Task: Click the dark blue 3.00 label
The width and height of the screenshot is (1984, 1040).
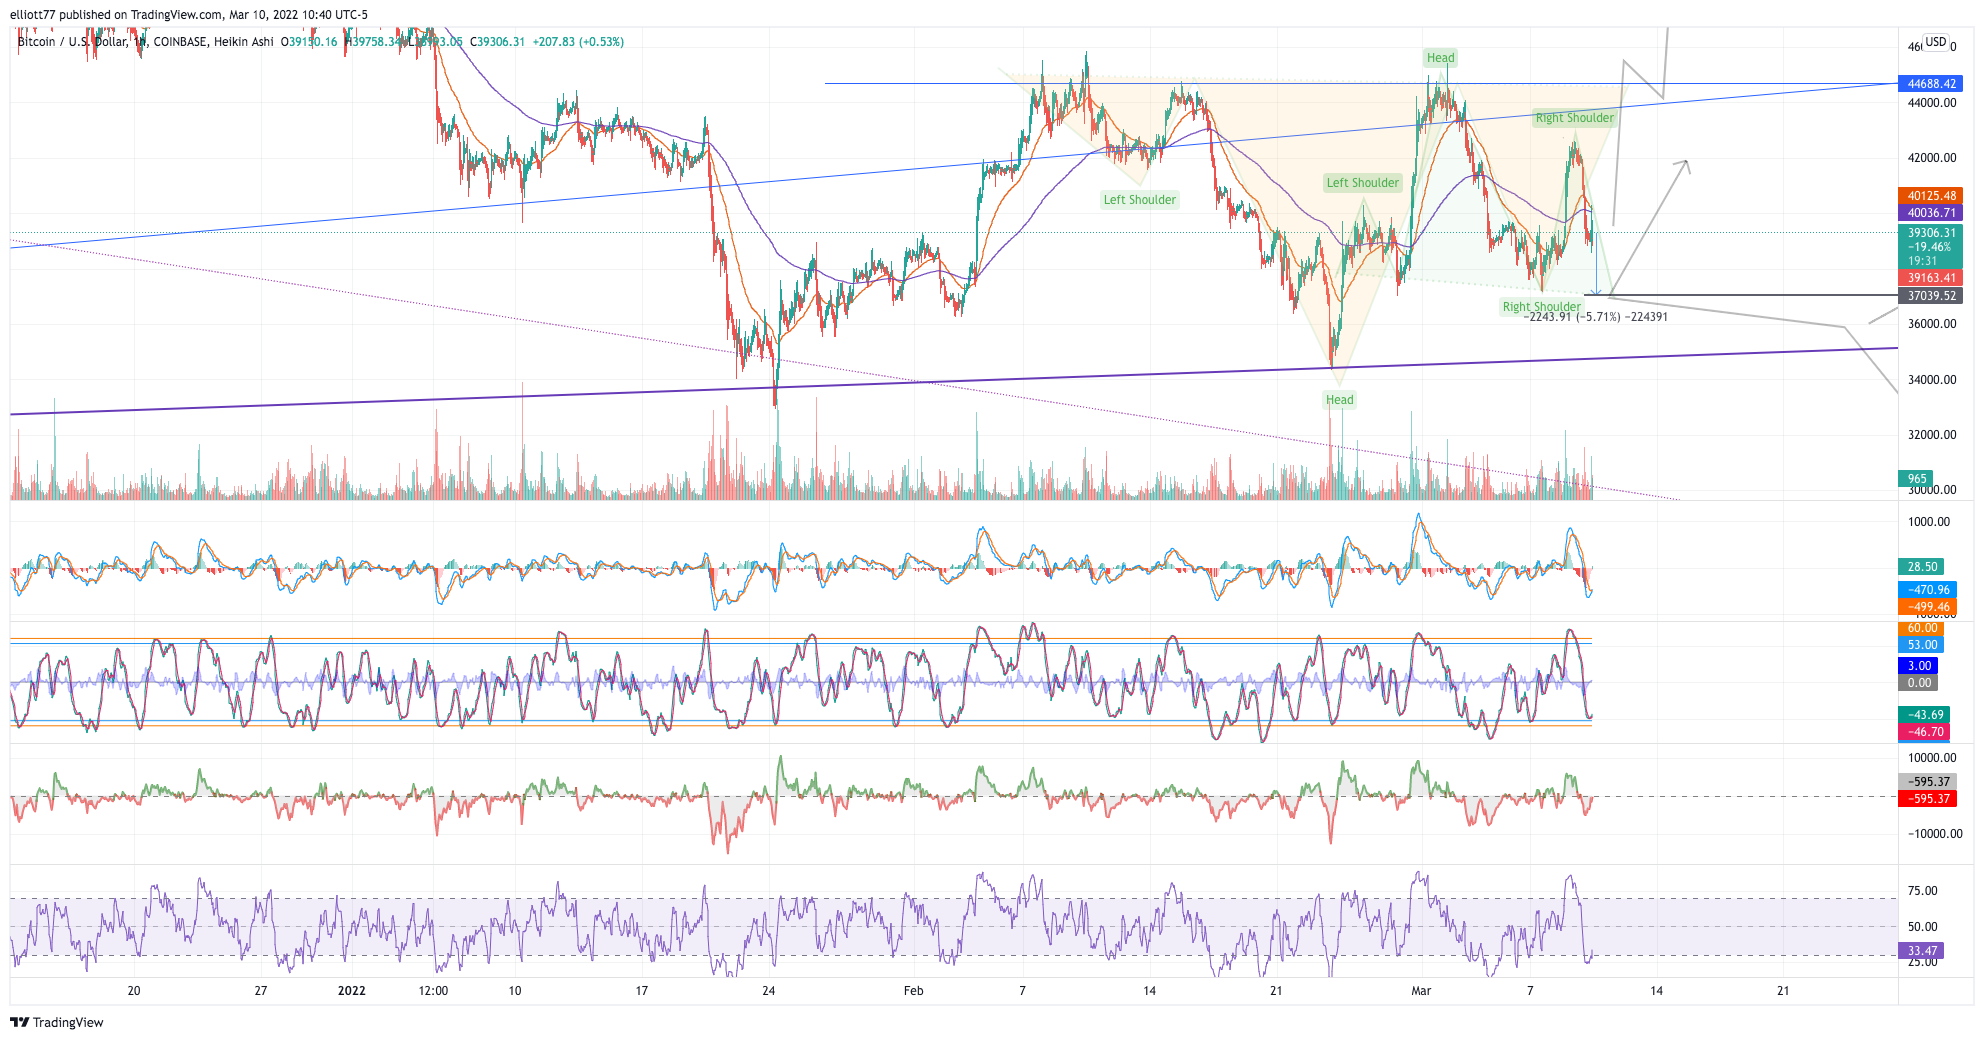Action: click(1918, 666)
